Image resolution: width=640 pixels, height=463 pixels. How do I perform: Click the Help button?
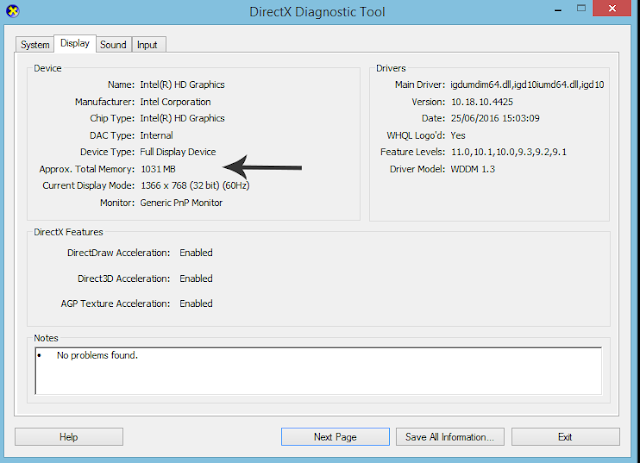pyautogui.click(x=69, y=437)
